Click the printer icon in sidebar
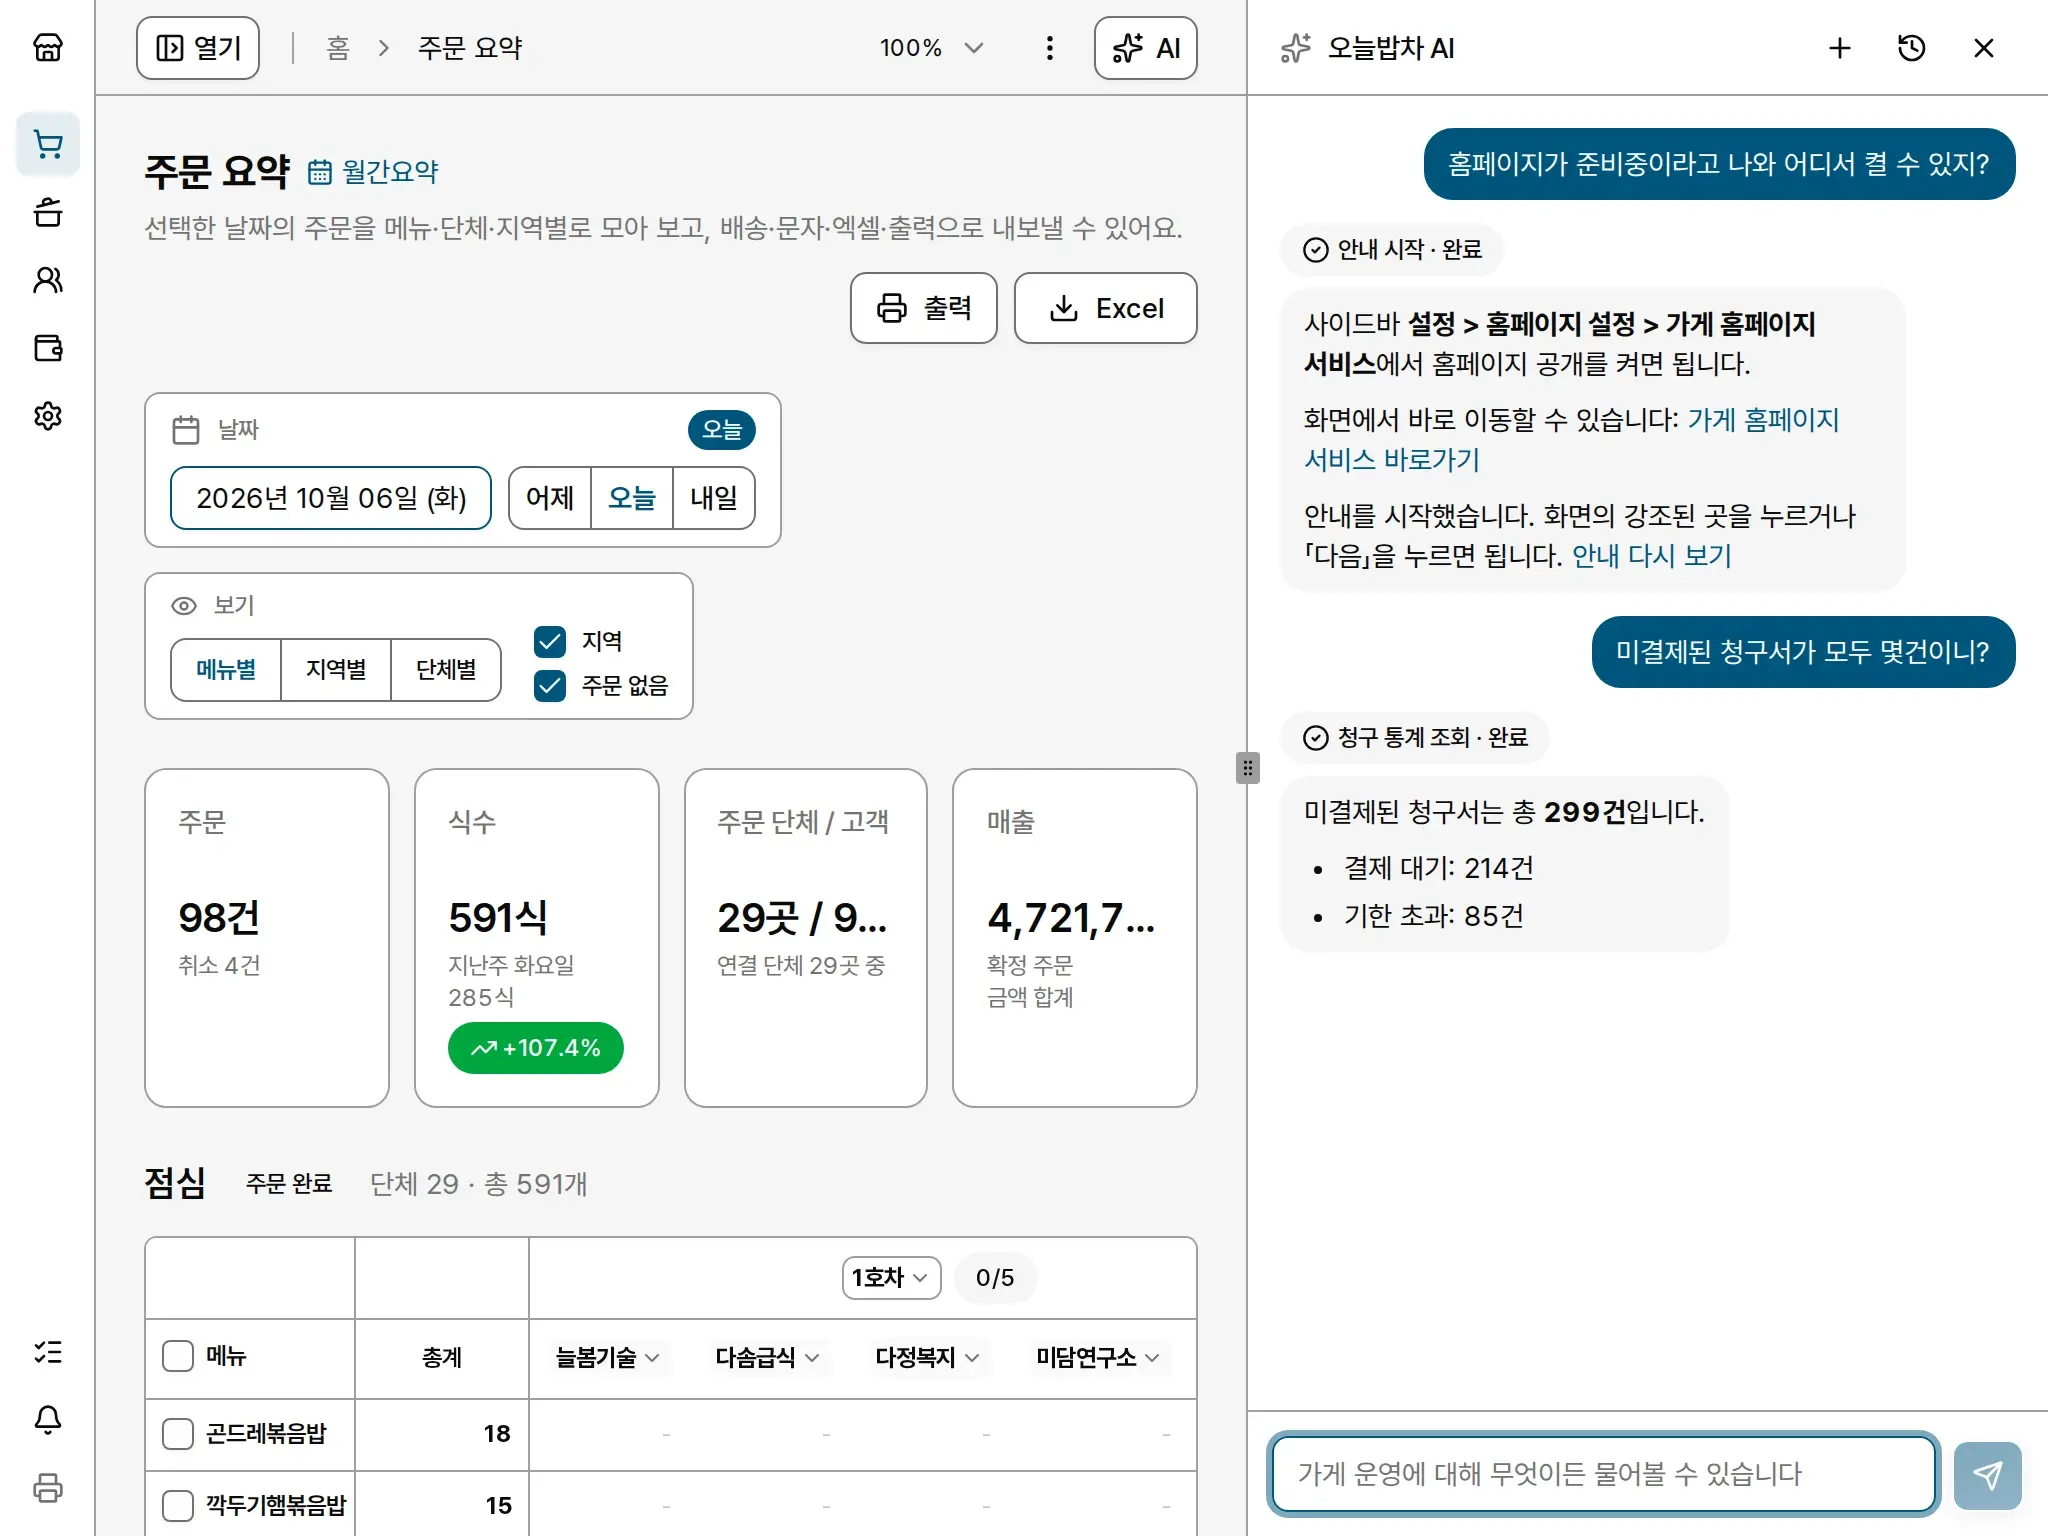 (48, 1488)
